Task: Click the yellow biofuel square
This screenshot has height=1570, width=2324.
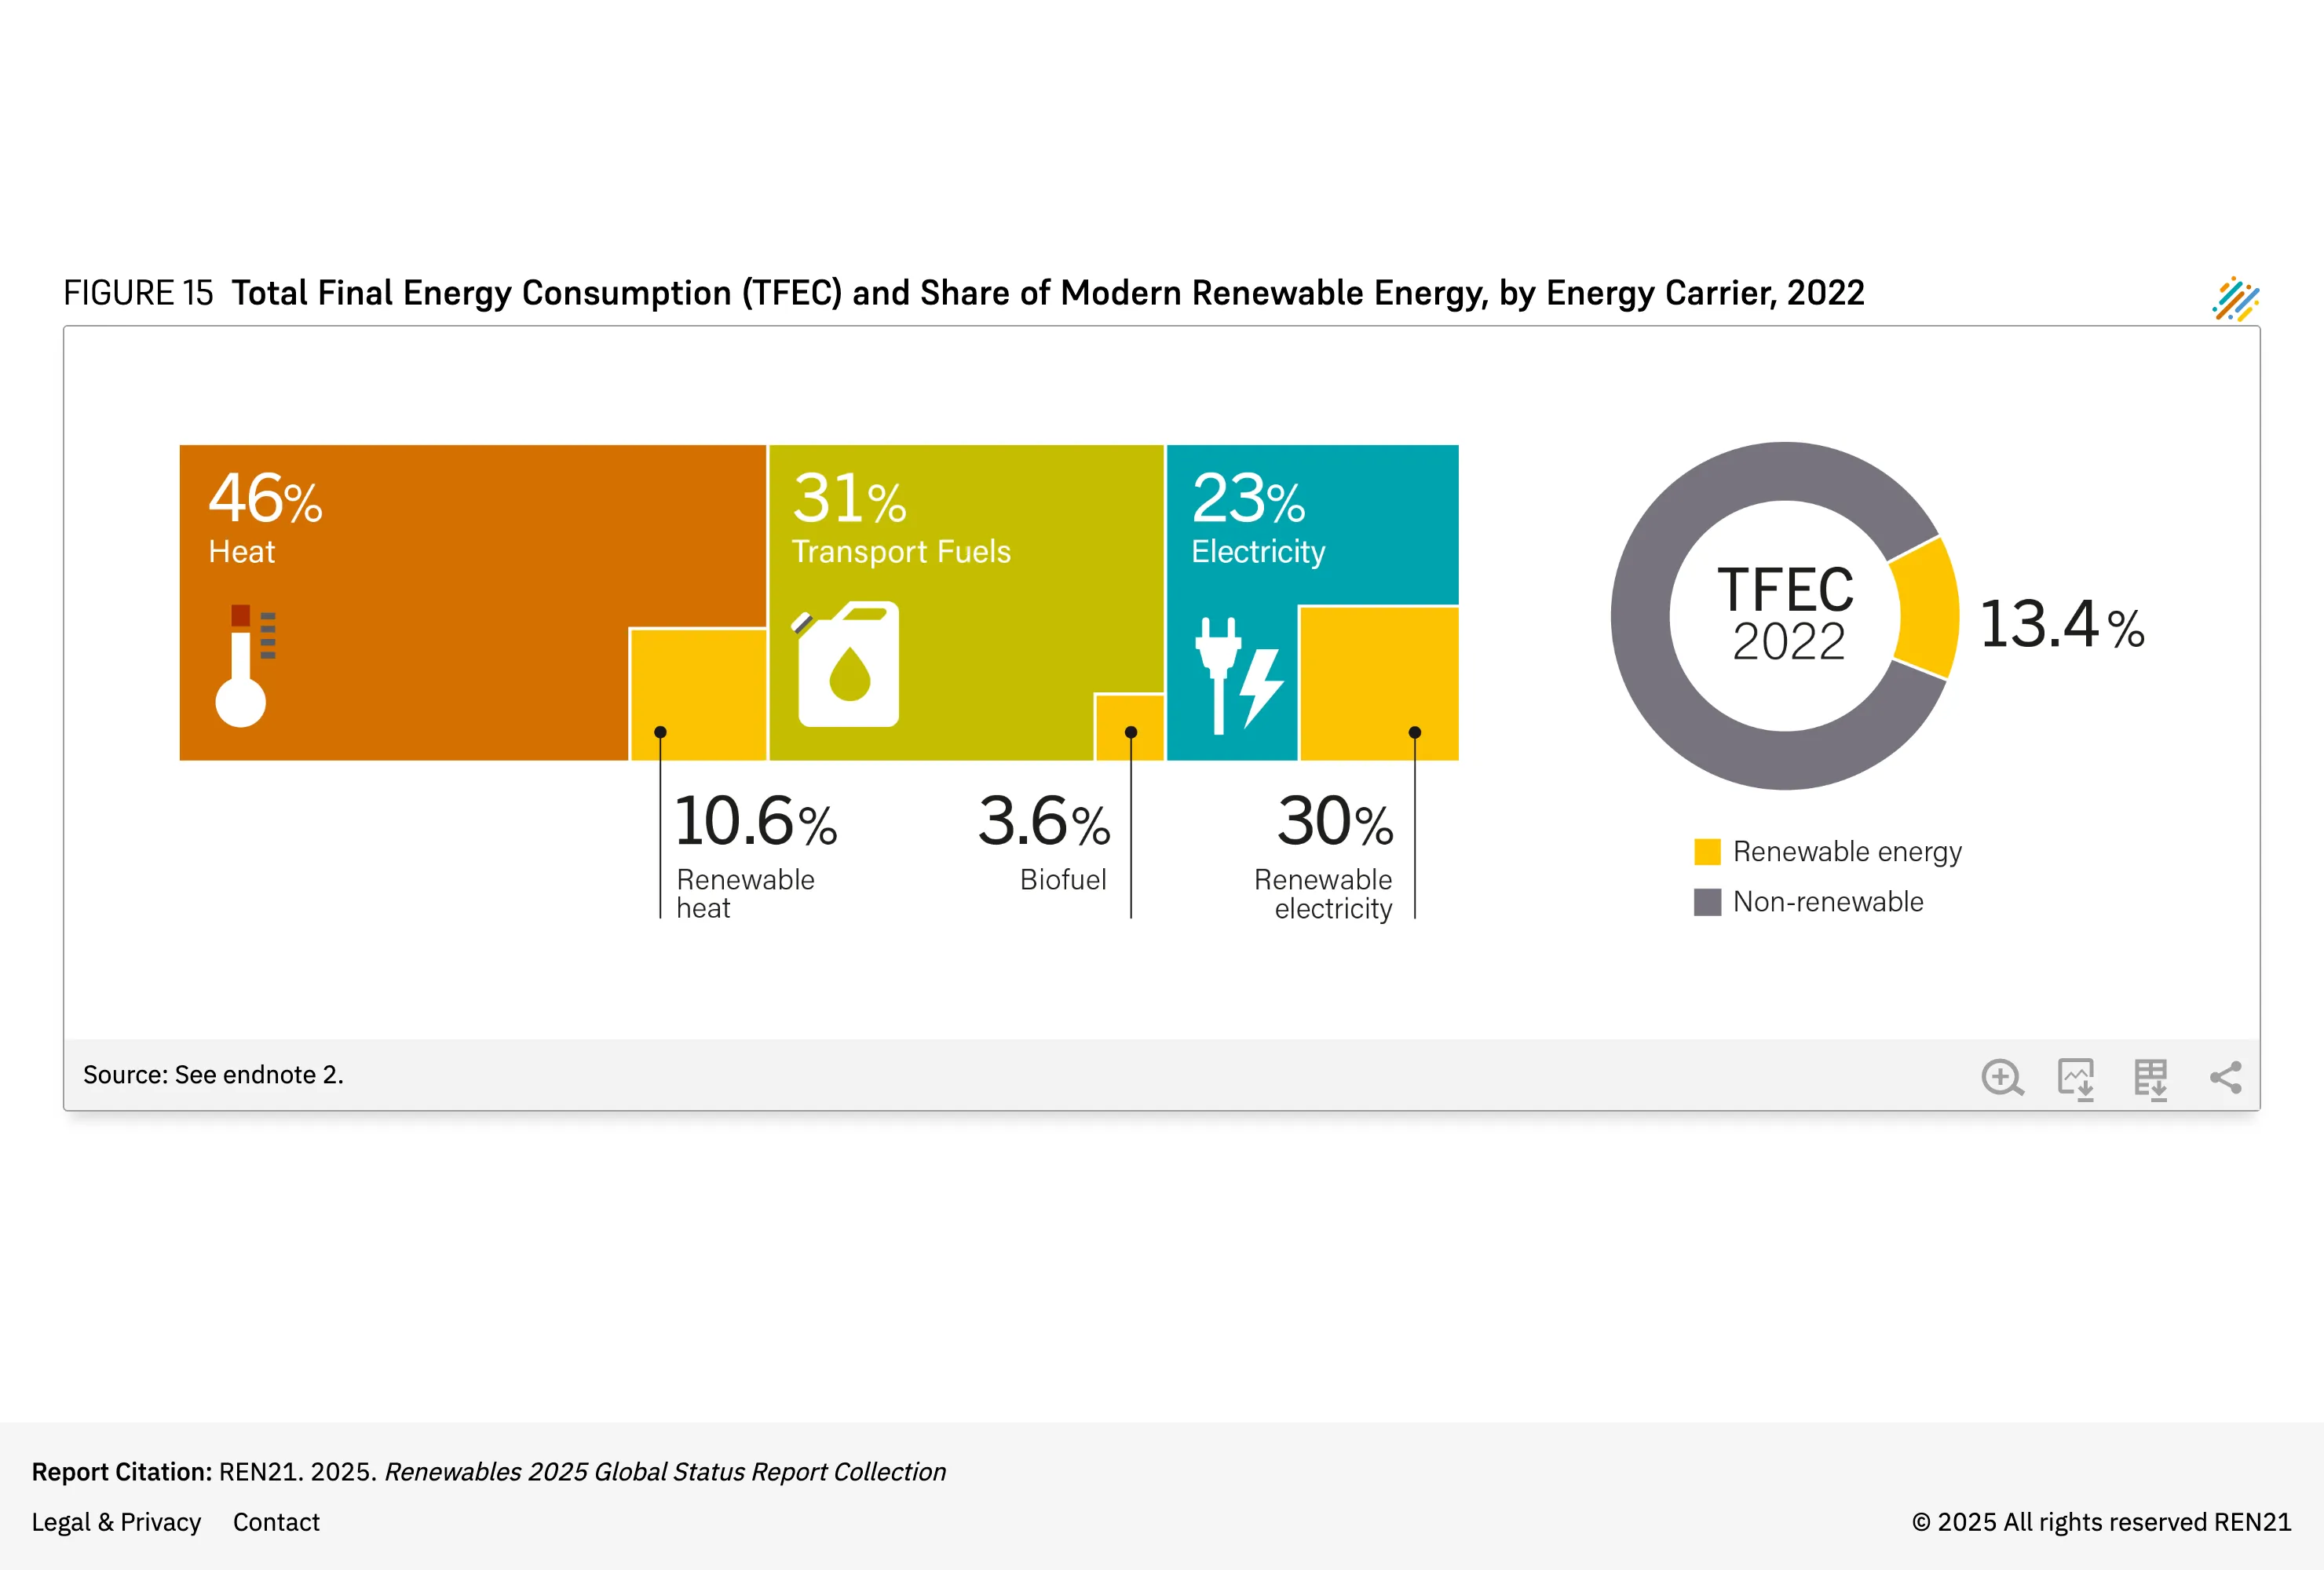Action: tap(1130, 727)
